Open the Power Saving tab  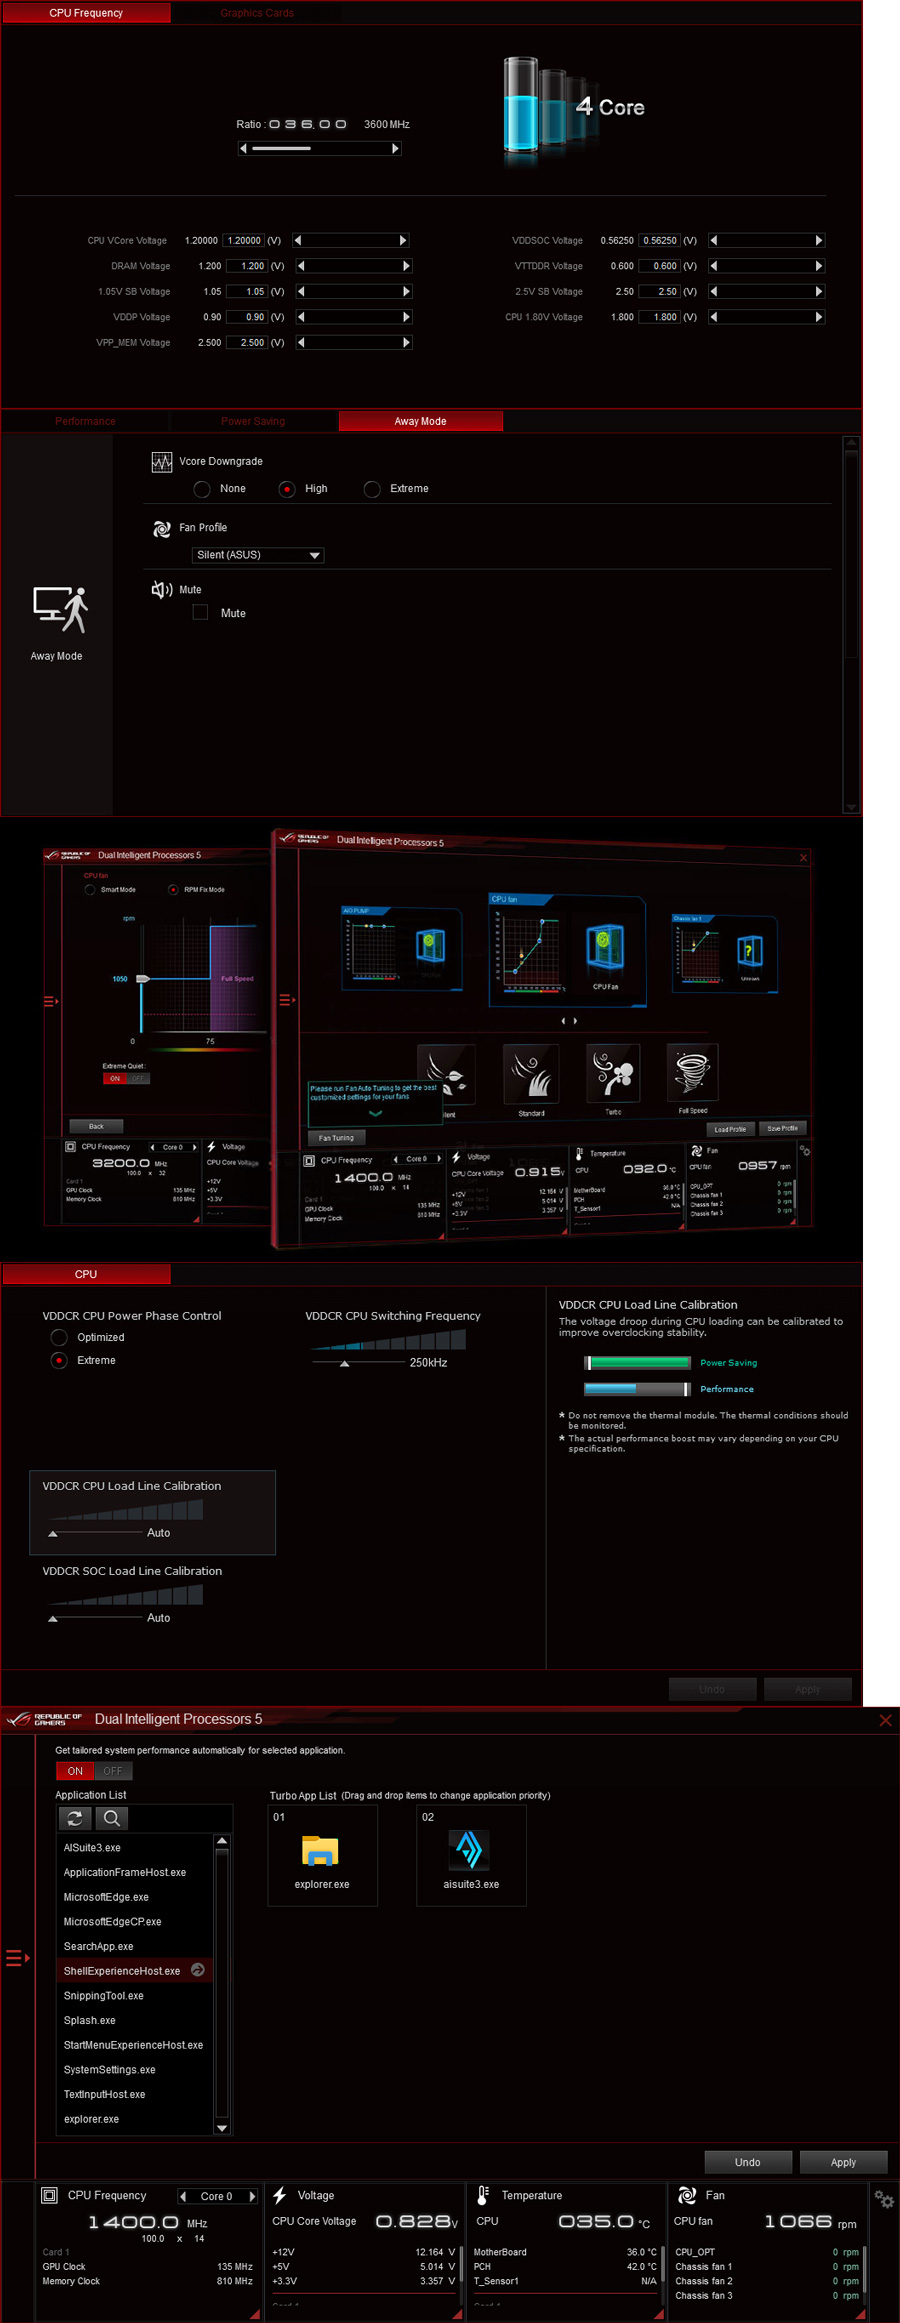(253, 421)
